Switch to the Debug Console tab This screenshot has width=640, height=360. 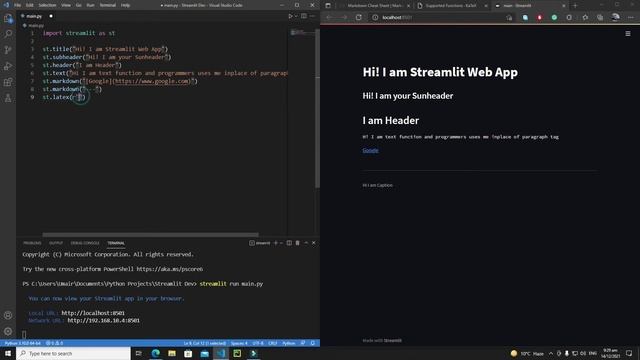(x=85, y=243)
